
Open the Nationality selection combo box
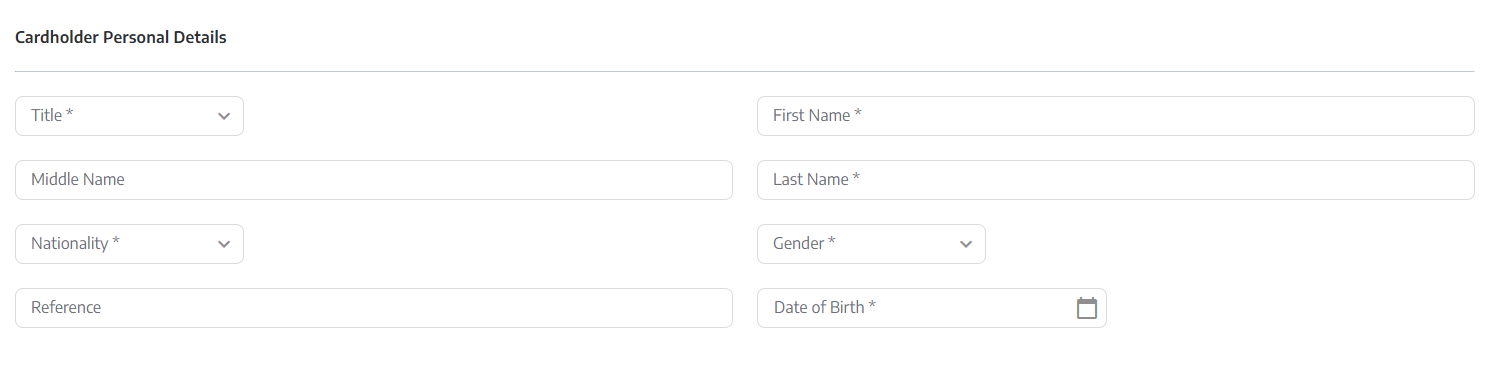(129, 244)
